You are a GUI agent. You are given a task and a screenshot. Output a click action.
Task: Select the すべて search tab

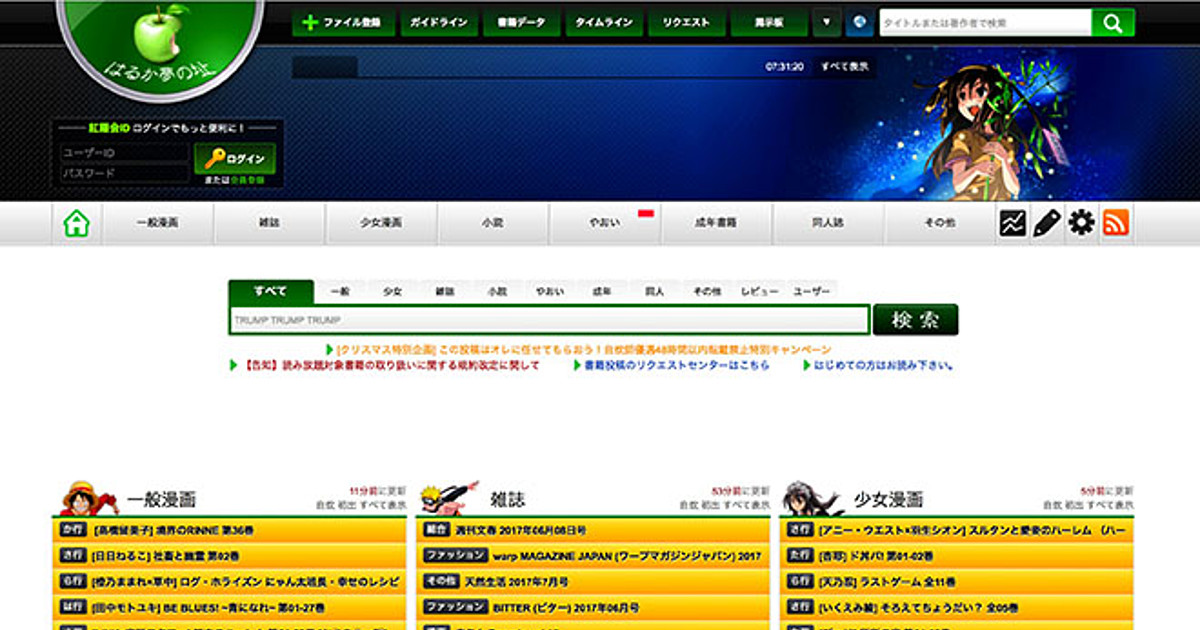(270, 292)
